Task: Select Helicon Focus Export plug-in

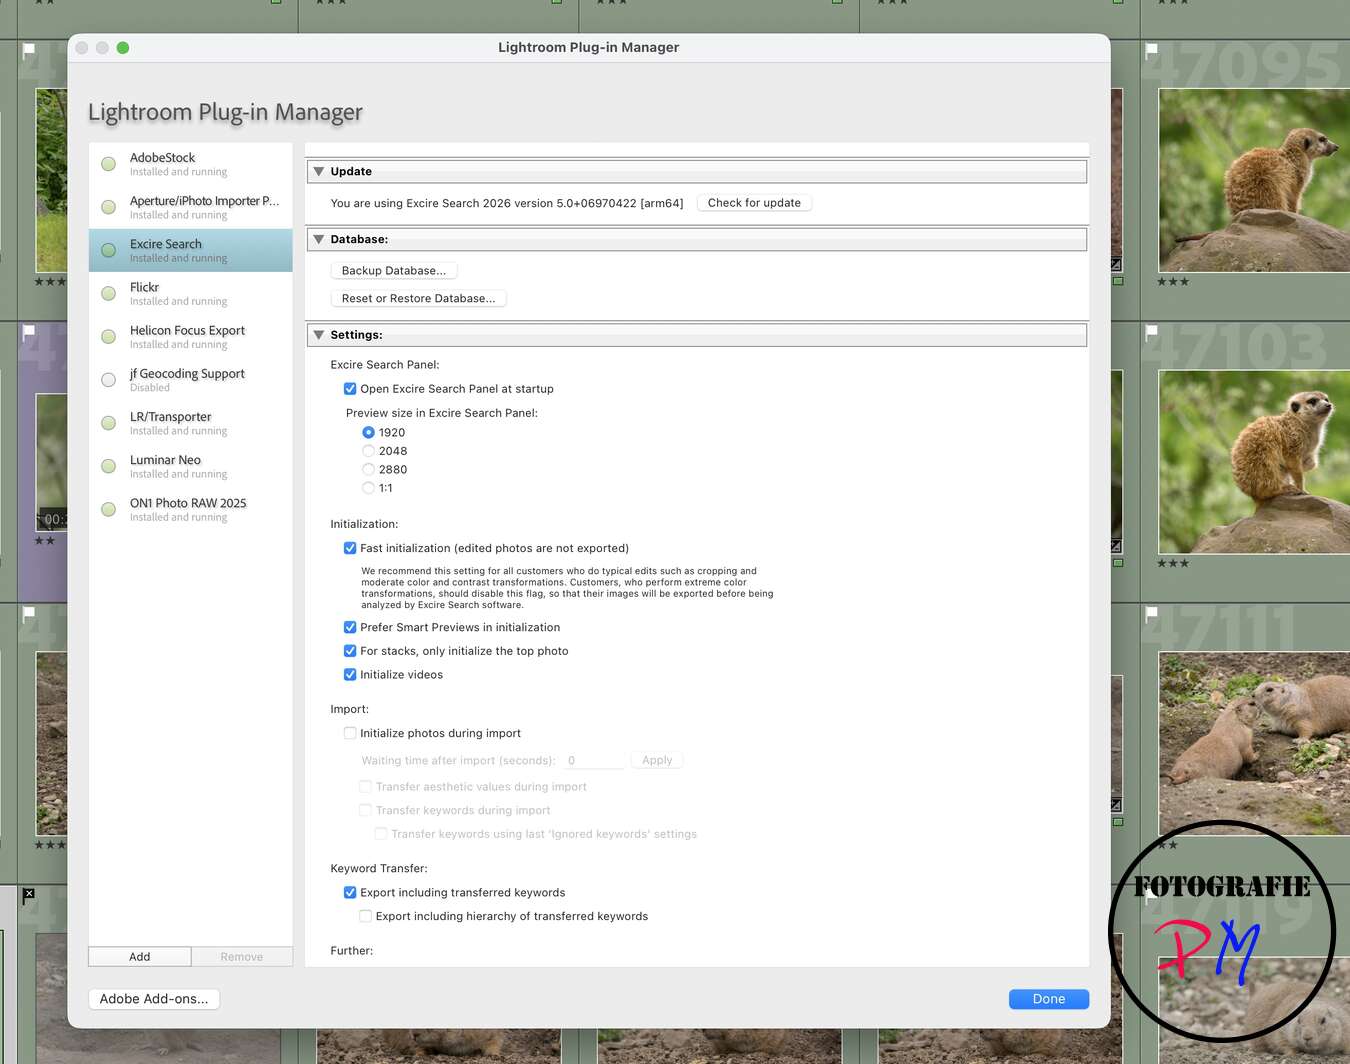Action: (190, 336)
